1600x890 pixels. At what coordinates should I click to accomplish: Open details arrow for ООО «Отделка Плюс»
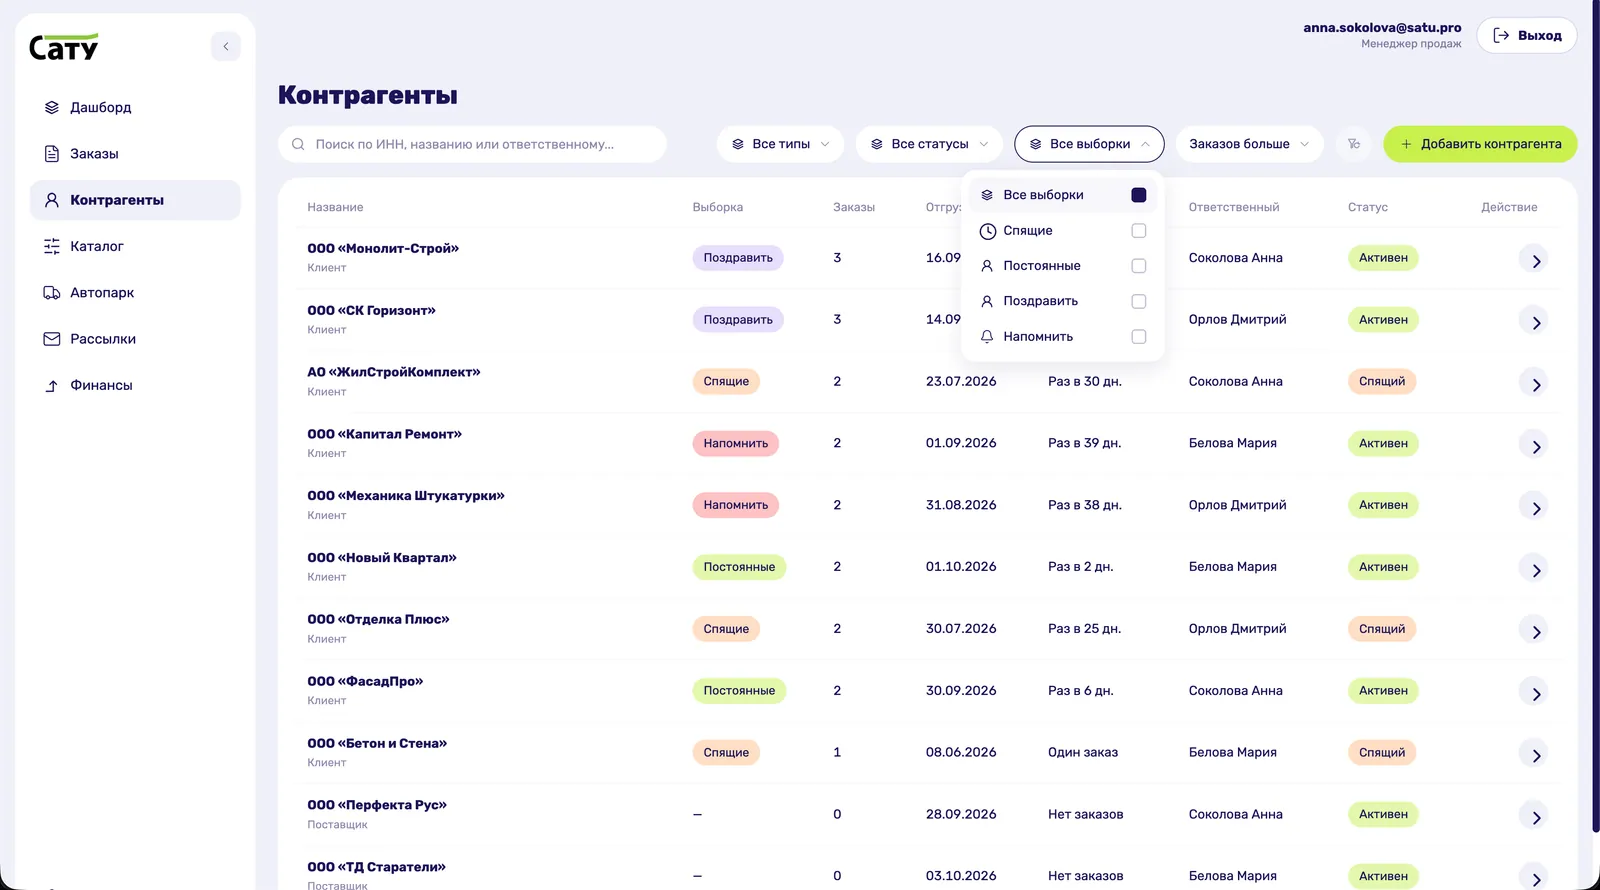[1535, 631]
